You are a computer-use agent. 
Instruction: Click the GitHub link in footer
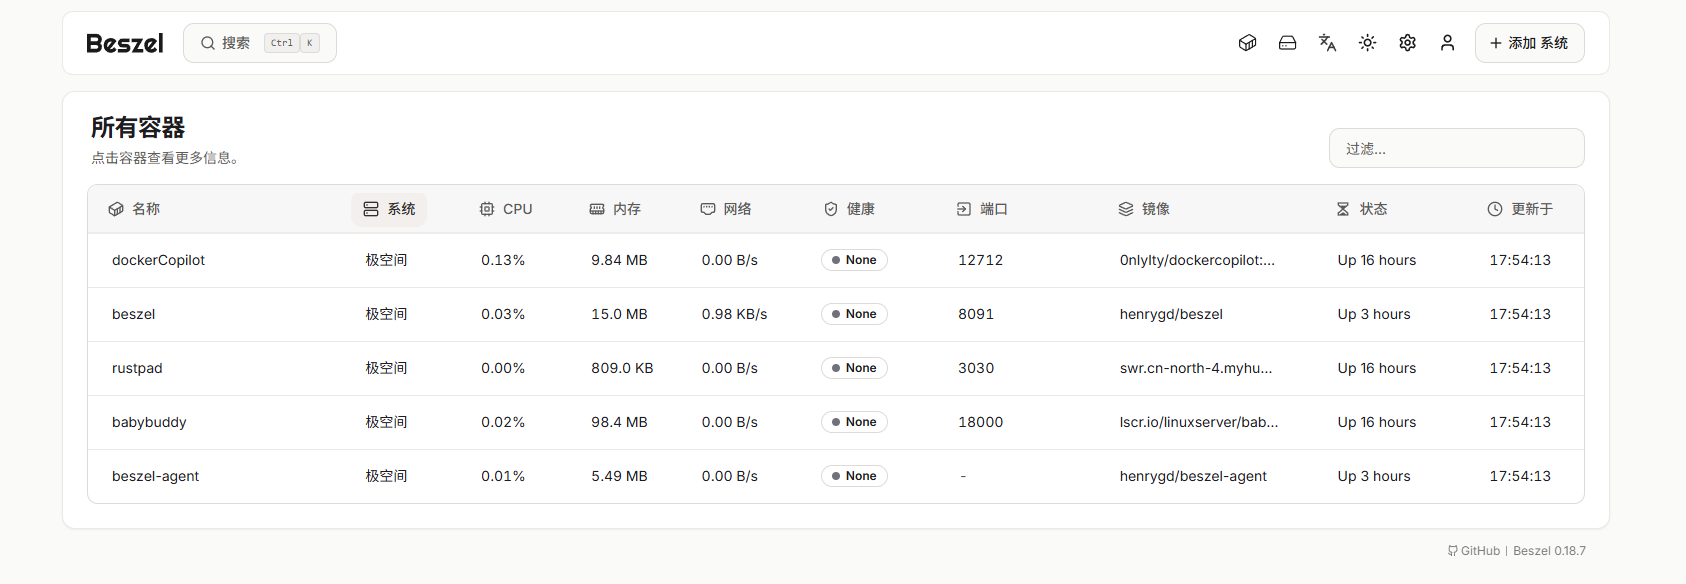point(1474,551)
